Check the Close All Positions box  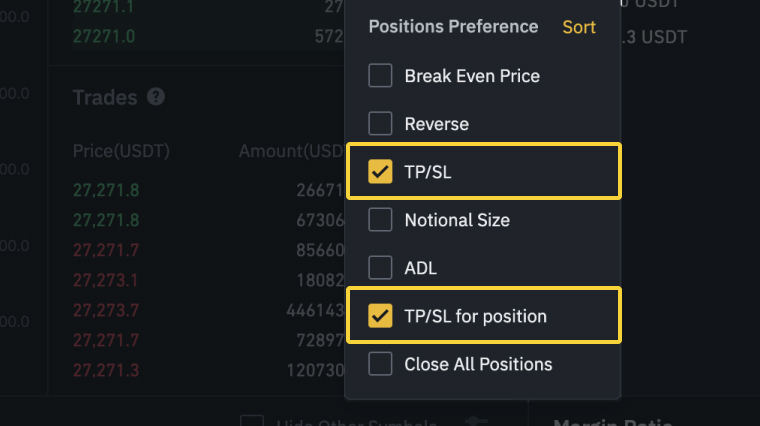pos(380,364)
